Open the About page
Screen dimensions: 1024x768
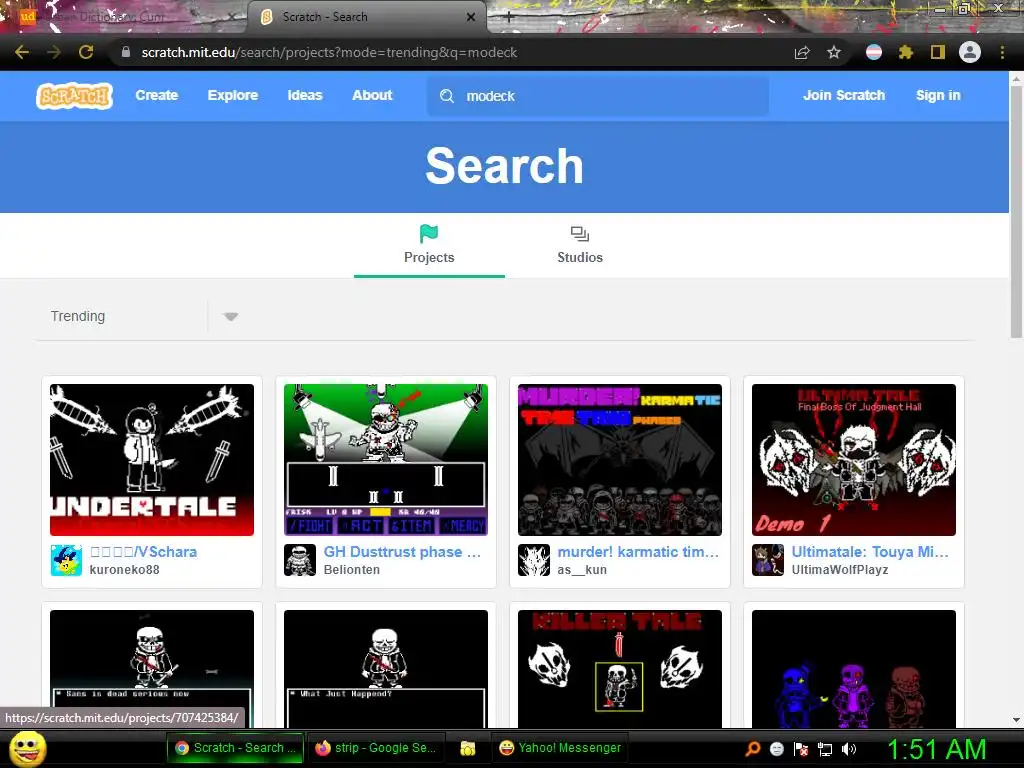tap(372, 95)
